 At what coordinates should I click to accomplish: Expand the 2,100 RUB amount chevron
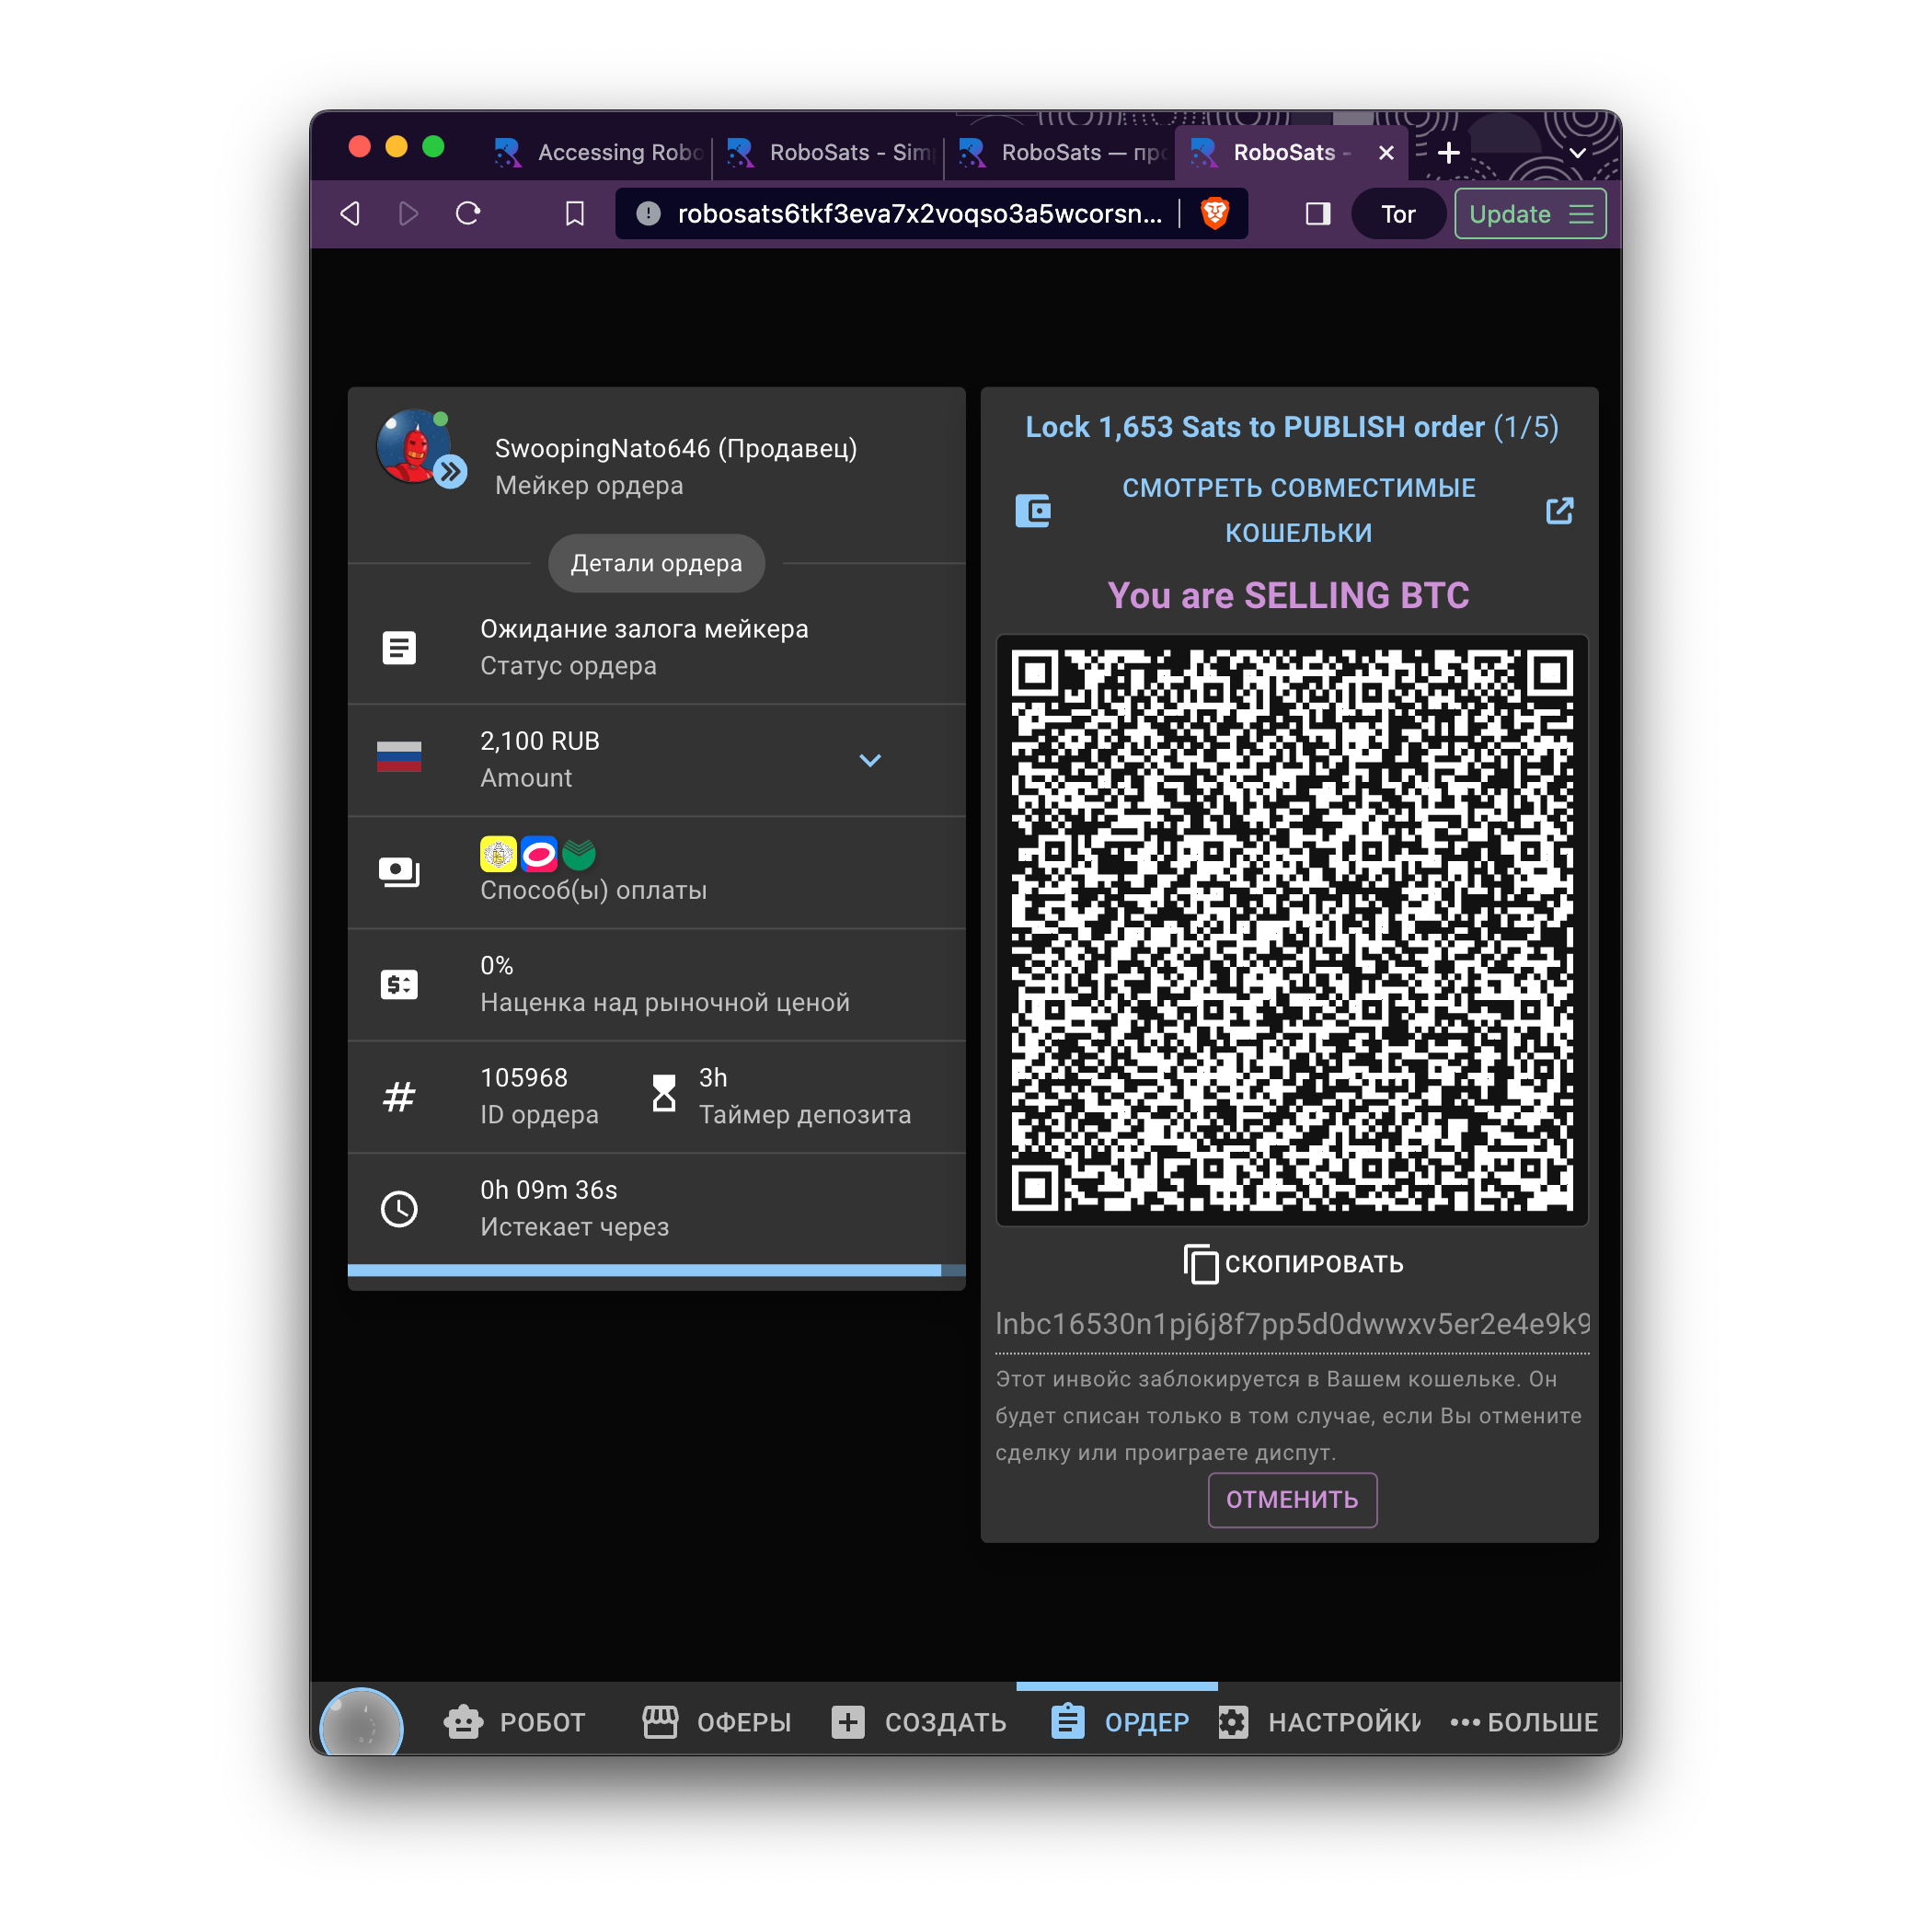click(x=870, y=760)
